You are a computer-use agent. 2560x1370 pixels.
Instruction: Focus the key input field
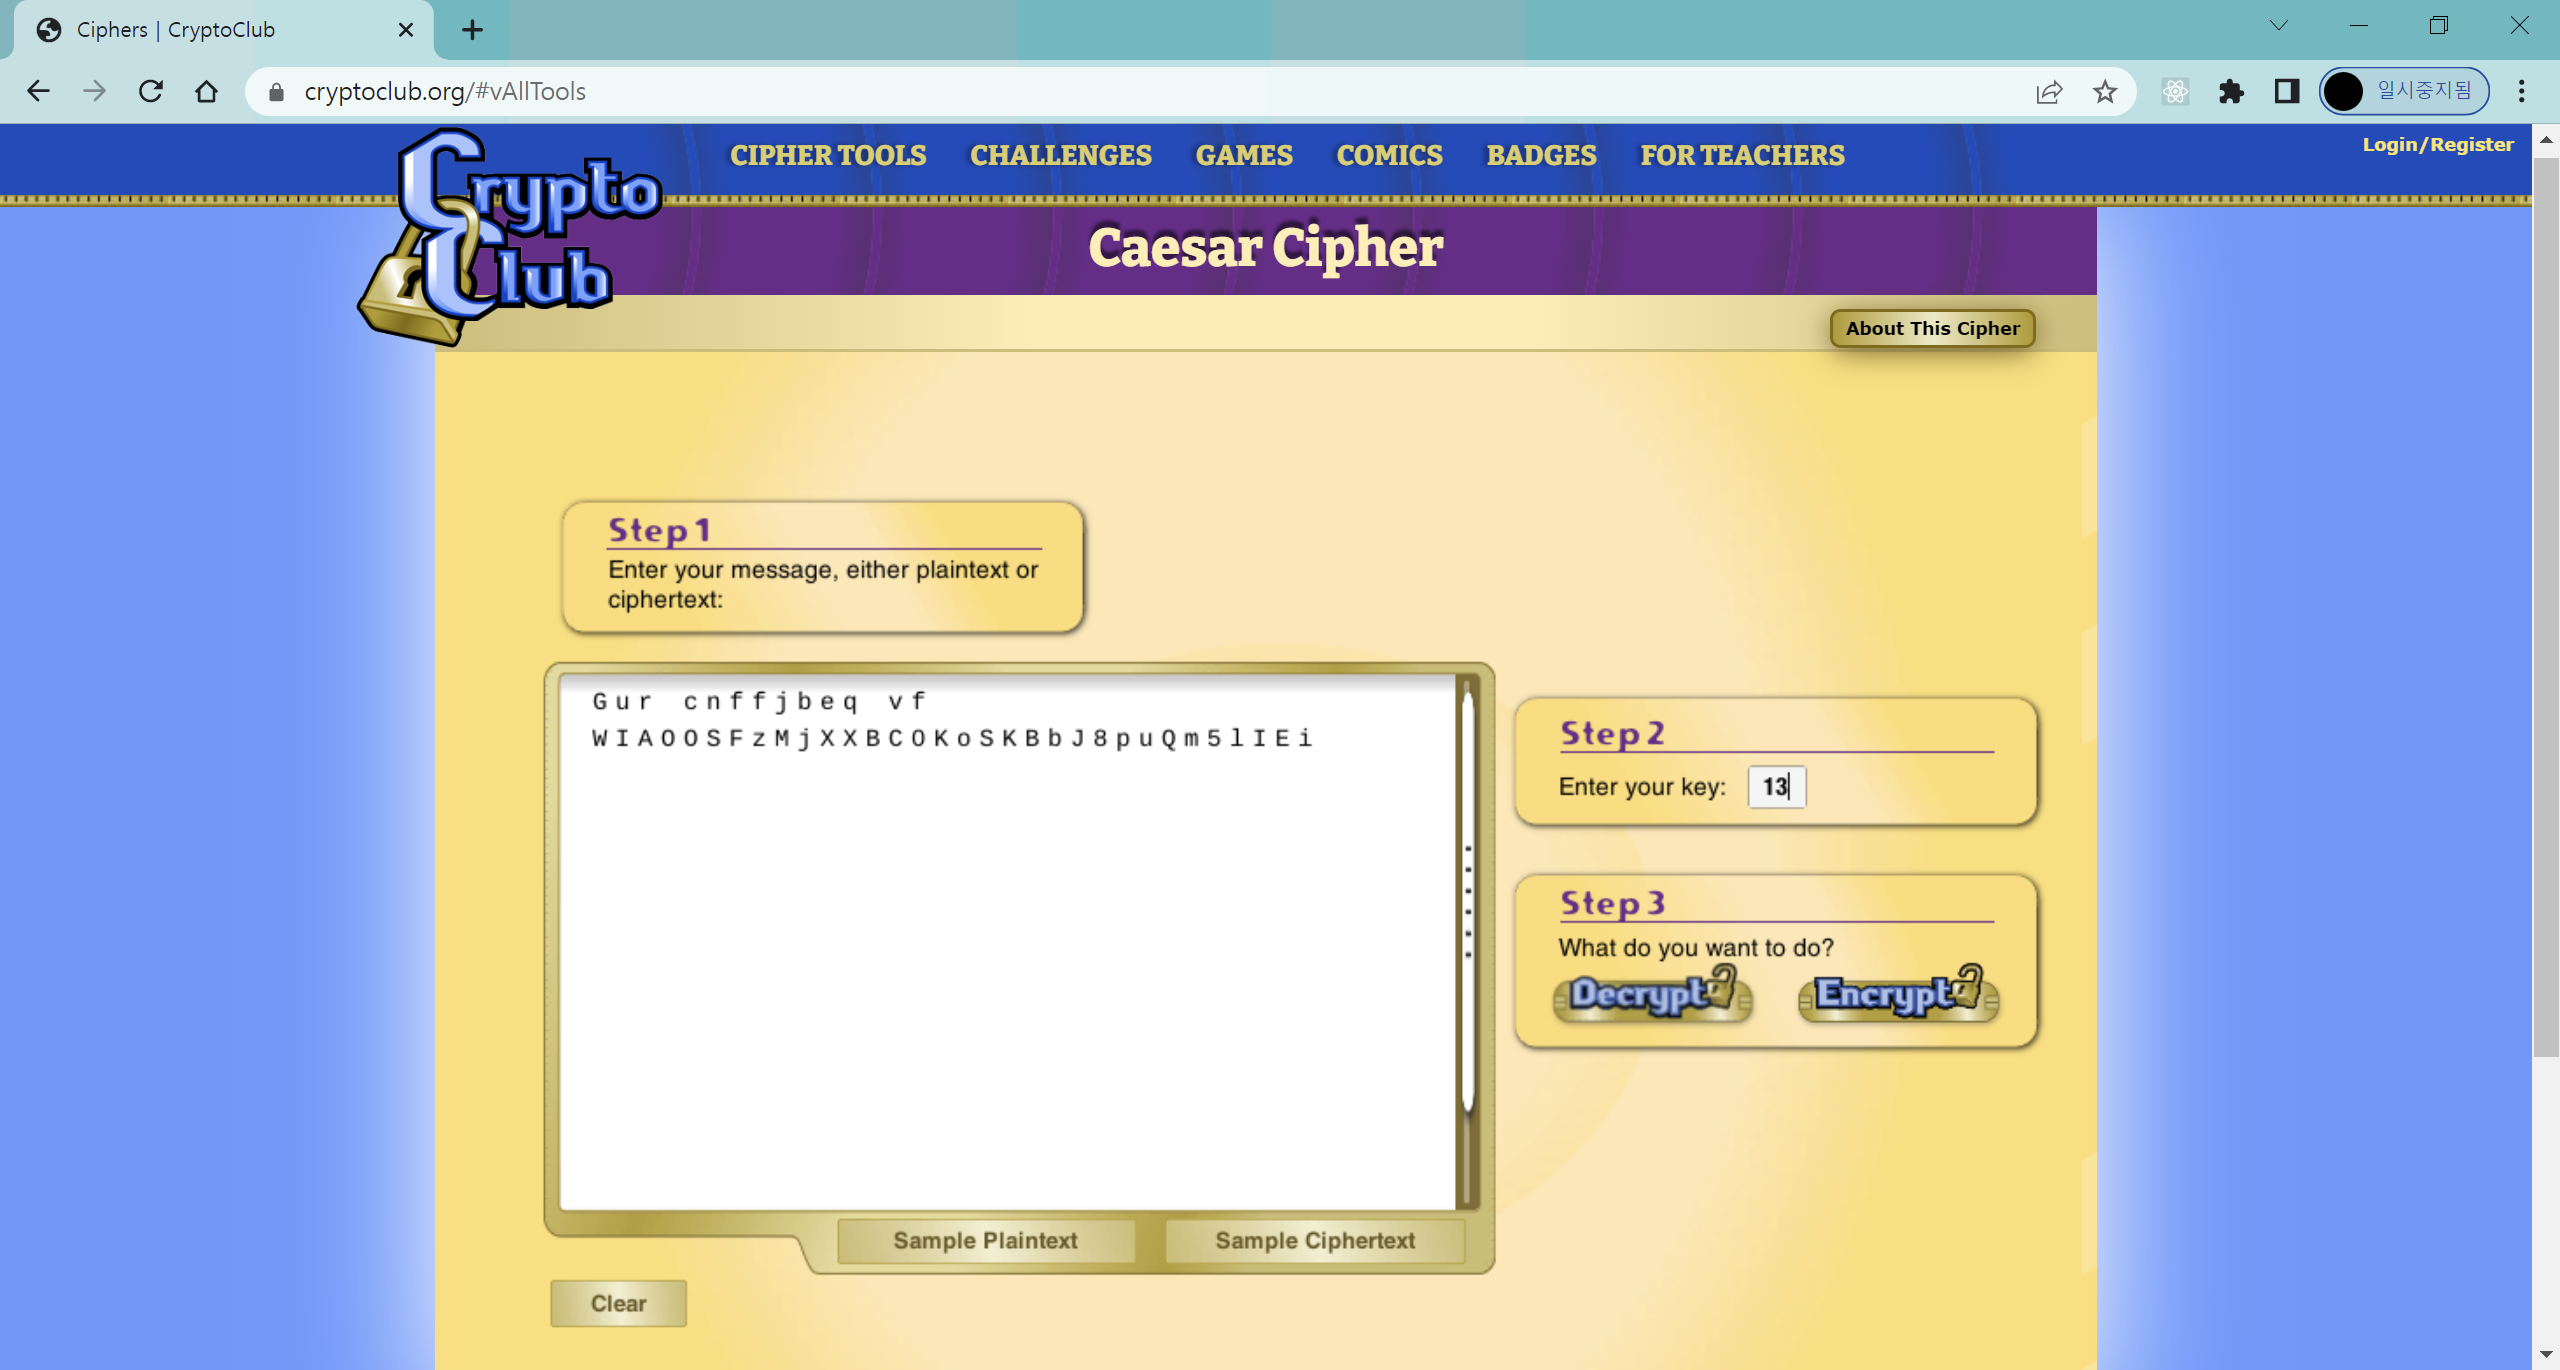1776,786
